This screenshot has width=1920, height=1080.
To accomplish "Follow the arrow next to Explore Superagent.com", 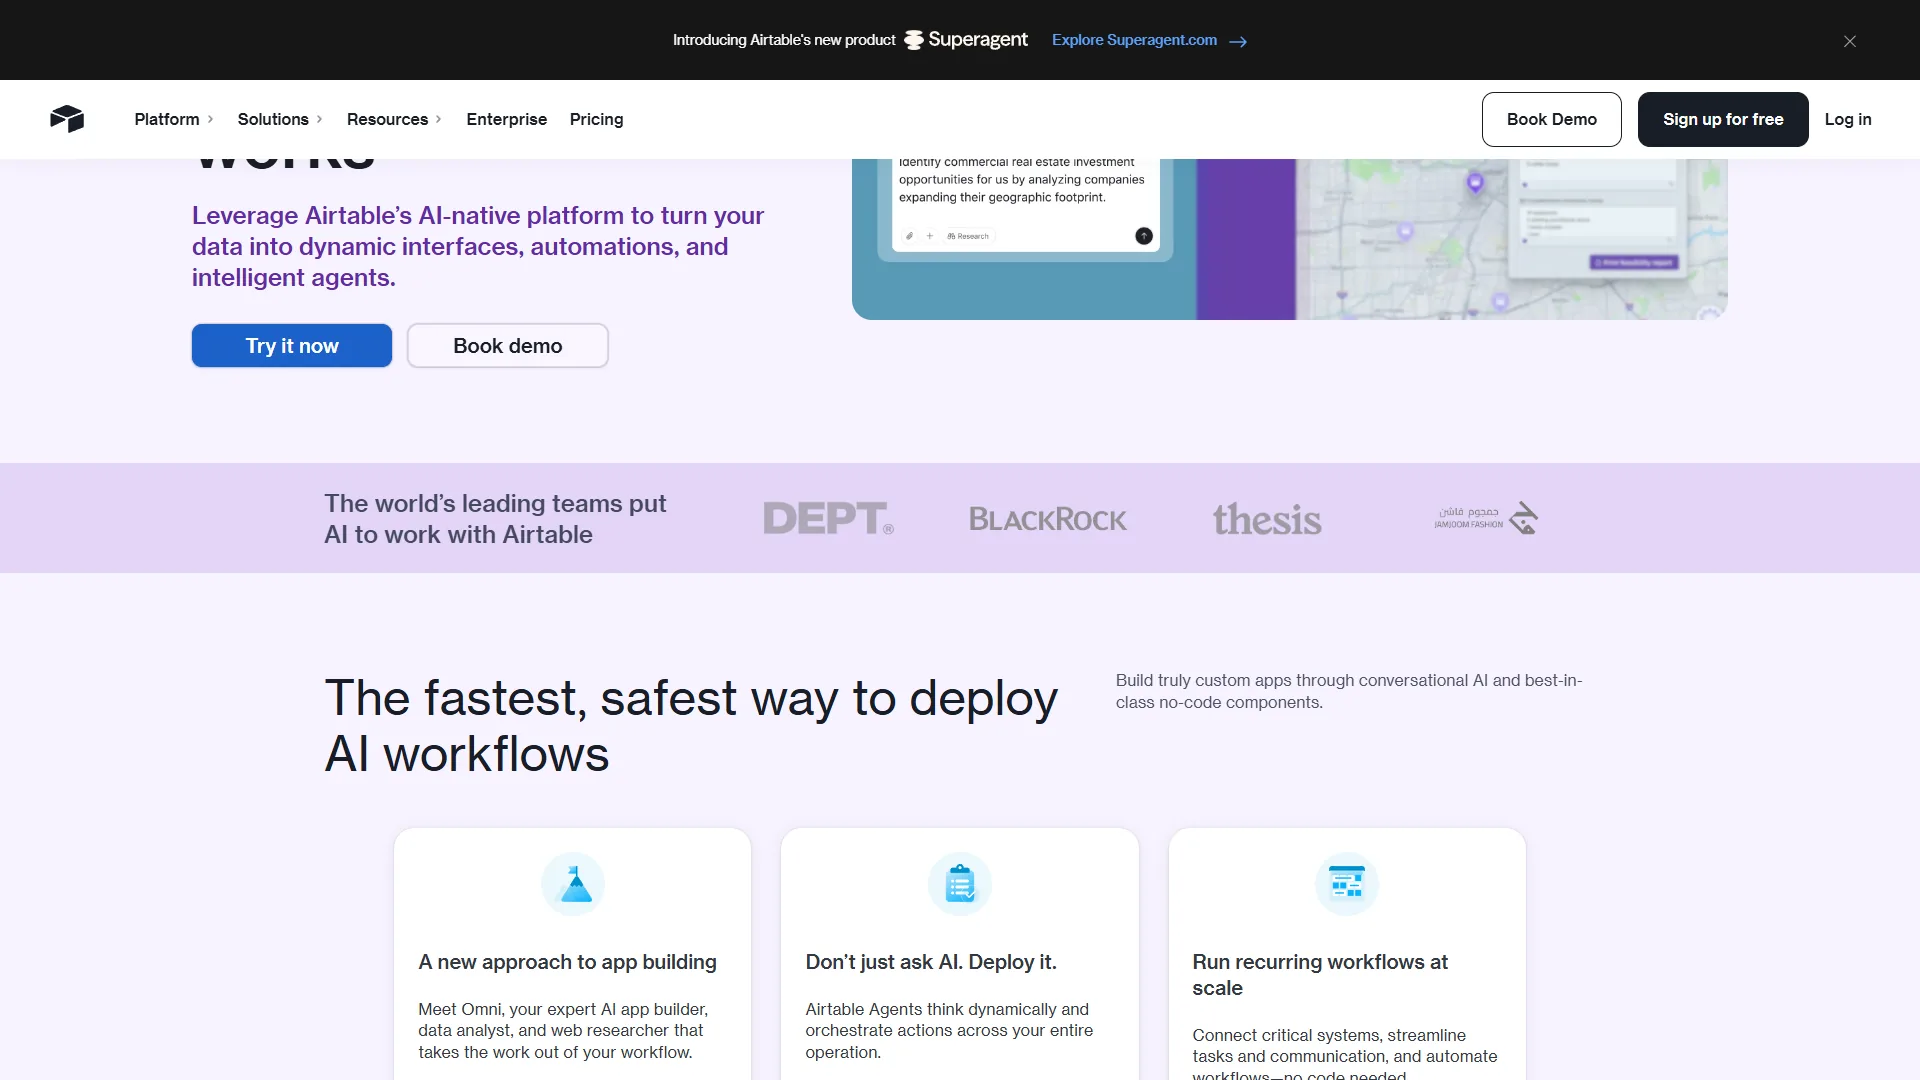I will coord(1238,41).
